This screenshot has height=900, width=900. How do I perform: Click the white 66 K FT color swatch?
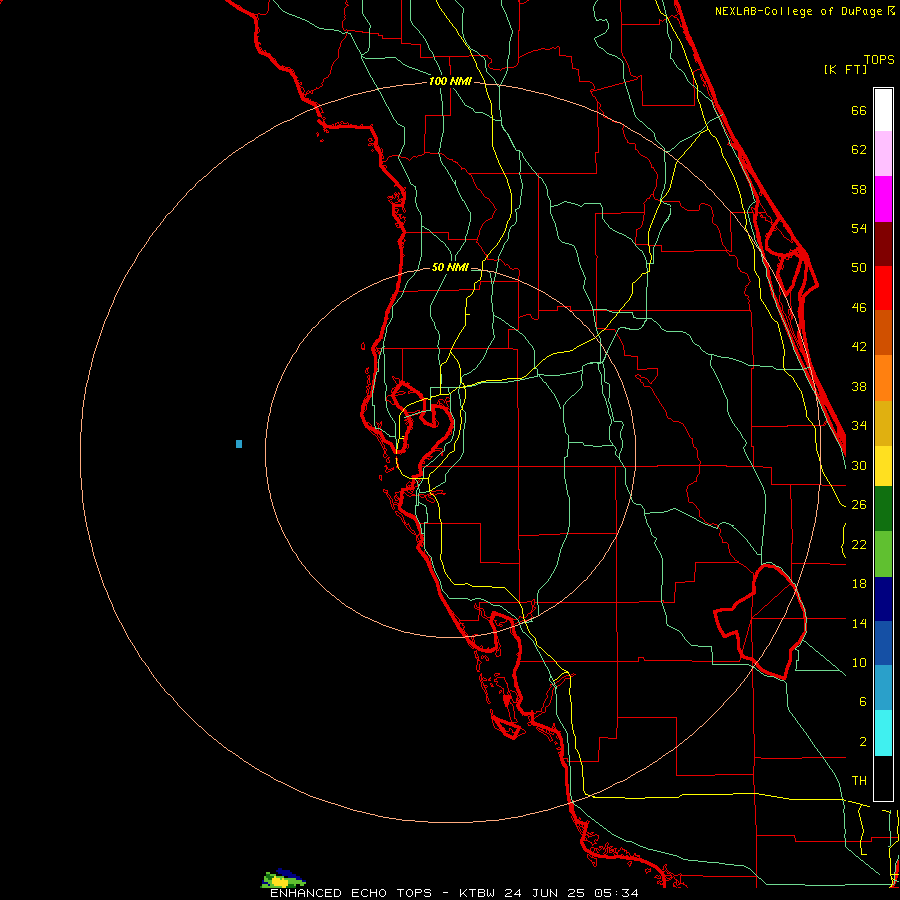pyautogui.click(x=883, y=110)
